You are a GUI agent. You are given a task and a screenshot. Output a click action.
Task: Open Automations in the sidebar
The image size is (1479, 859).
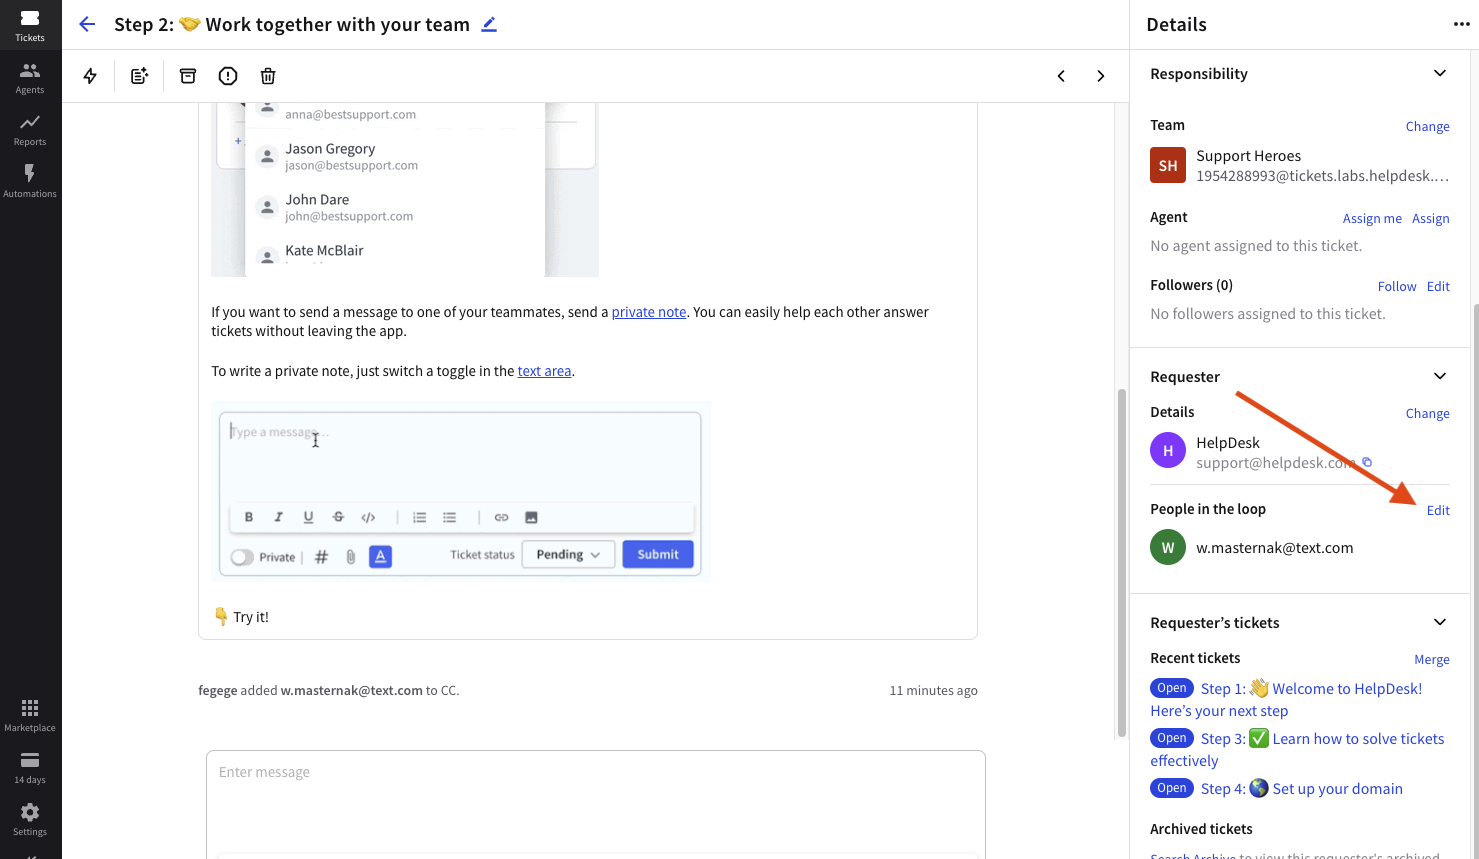pos(30,181)
